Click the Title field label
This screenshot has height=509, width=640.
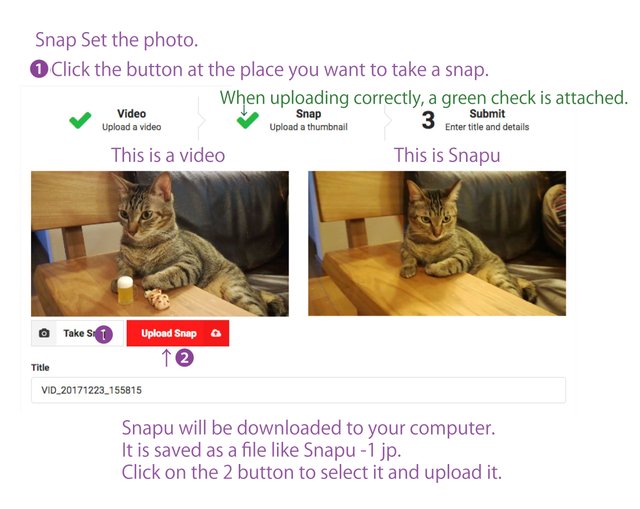[x=40, y=367]
